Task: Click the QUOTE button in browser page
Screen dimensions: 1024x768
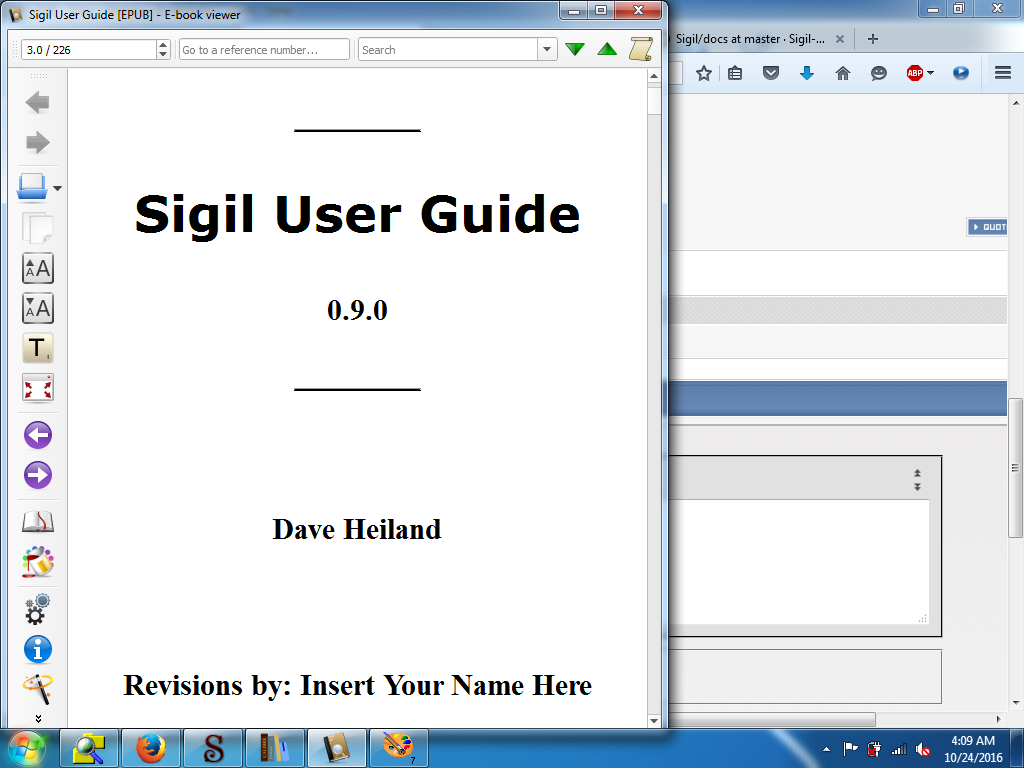Action: point(987,227)
